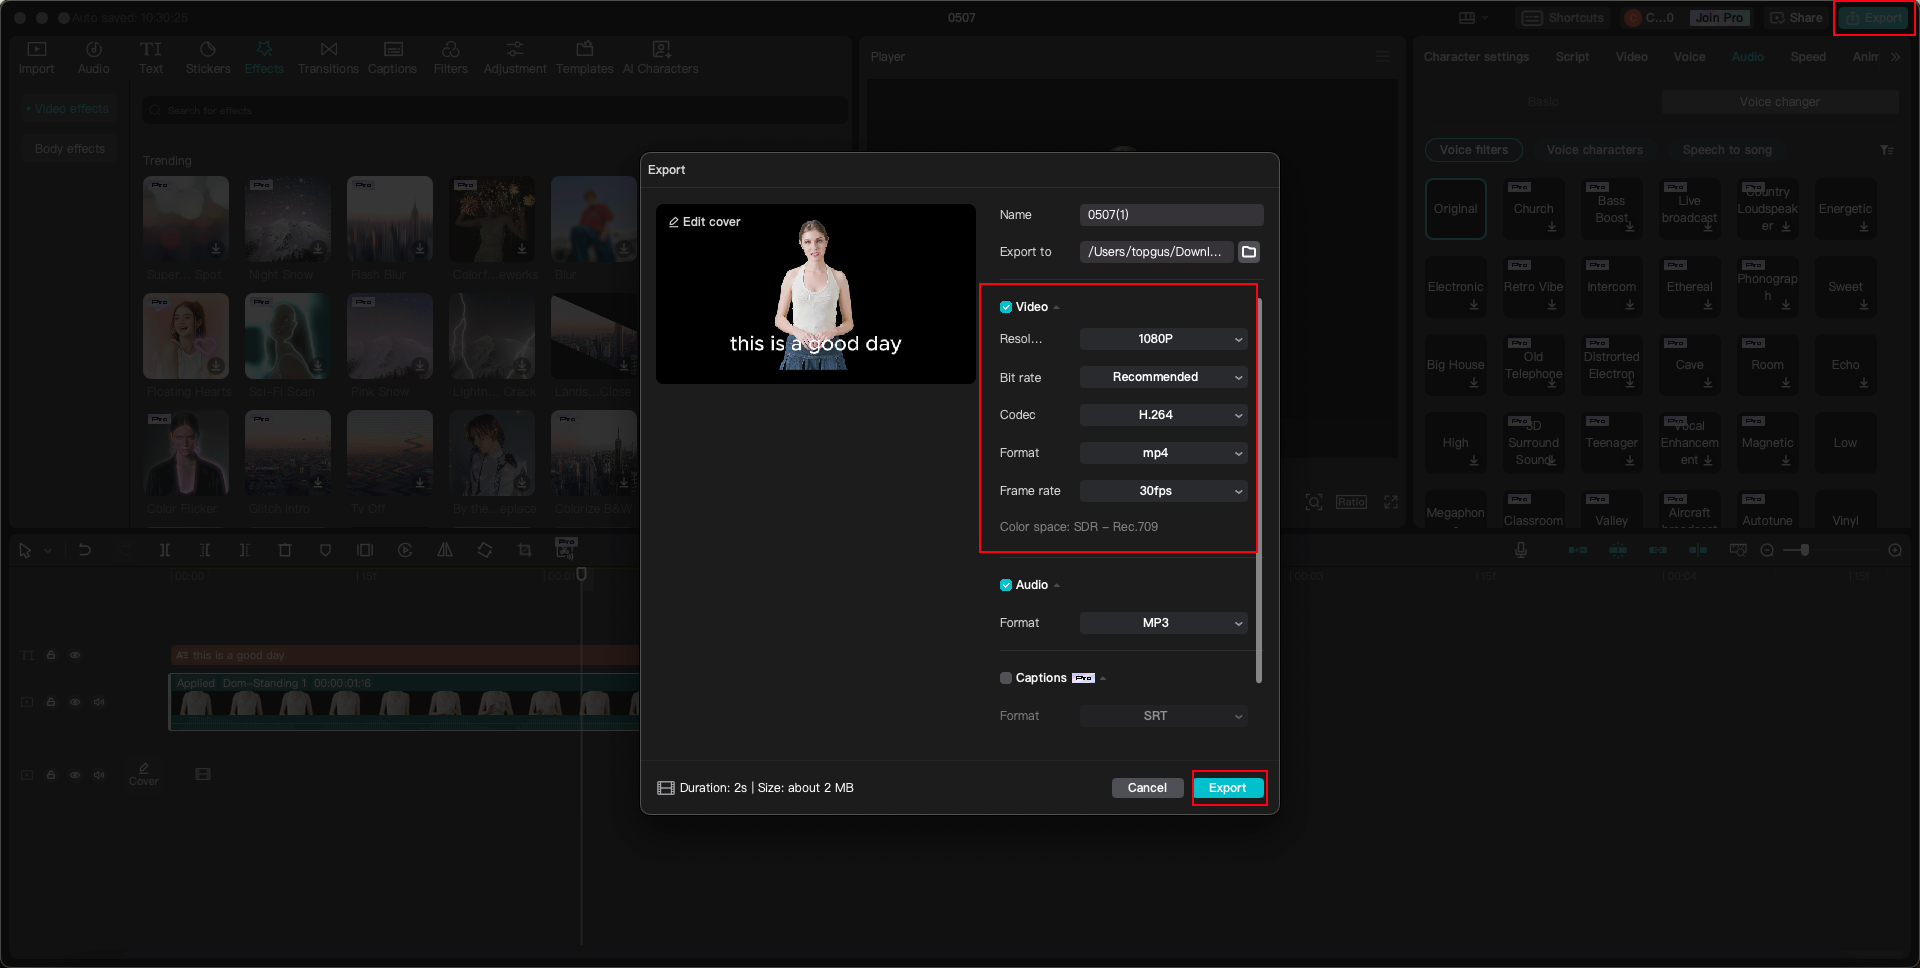
Task: Toggle the main track magnet icon
Action: tap(1578, 550)
